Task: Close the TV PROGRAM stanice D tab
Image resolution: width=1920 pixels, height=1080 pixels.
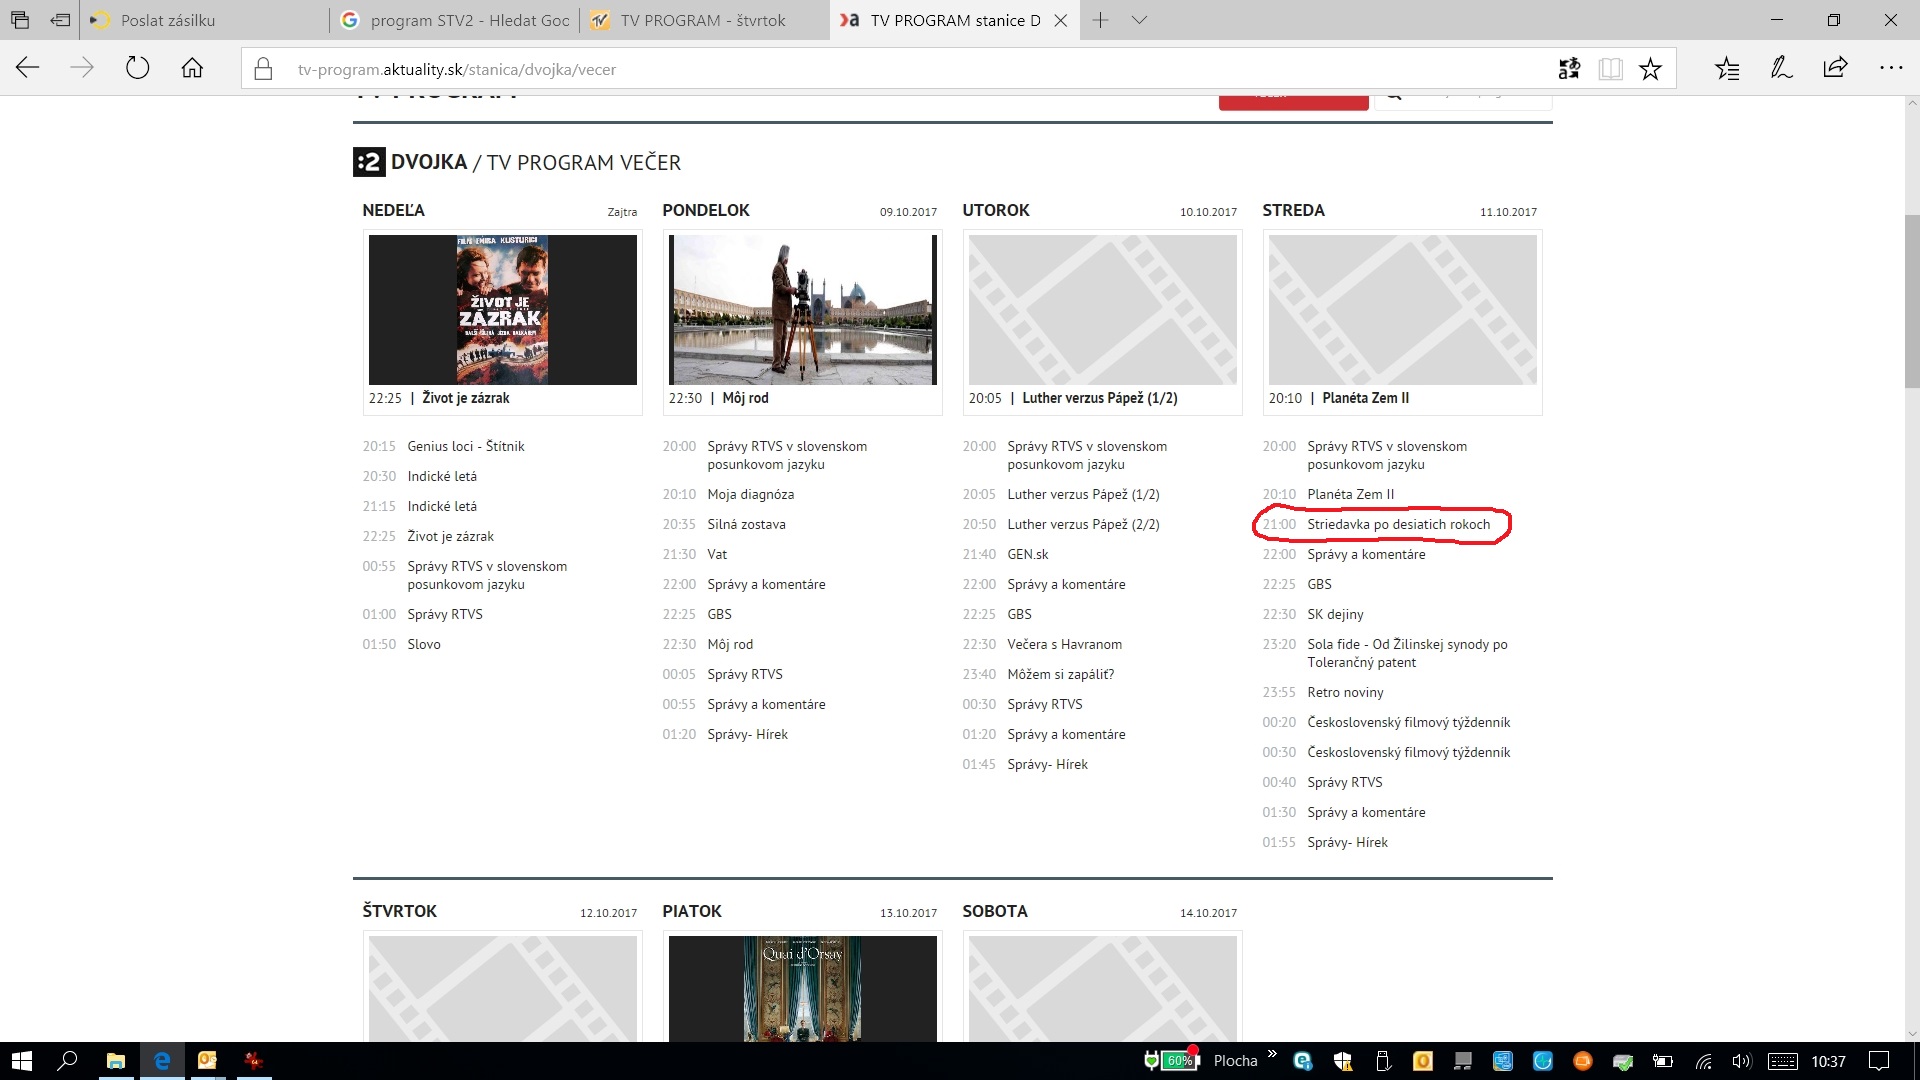Action: point(1061,20)
